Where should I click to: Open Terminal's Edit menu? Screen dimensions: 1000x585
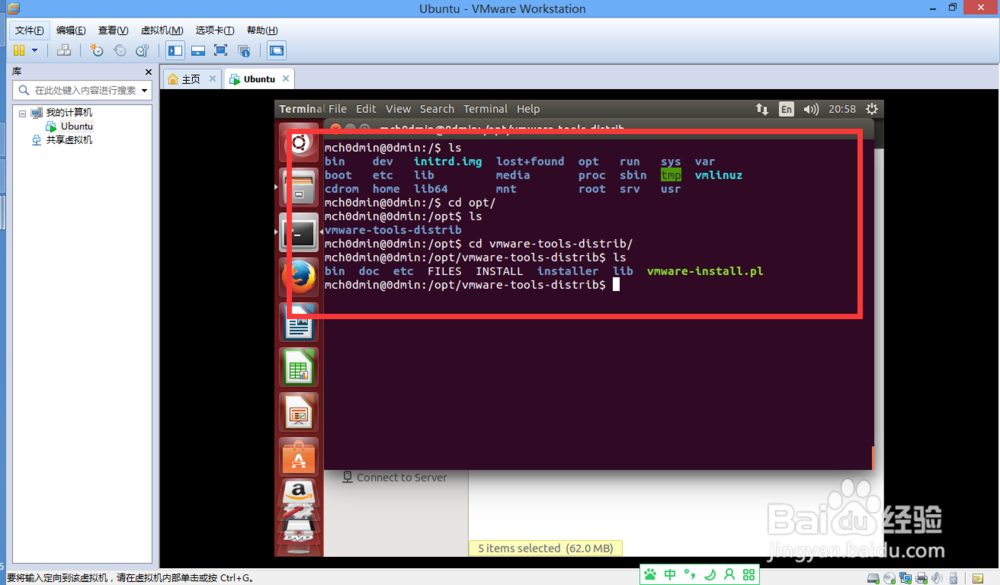pyautogui.click(x=366, y=109)
